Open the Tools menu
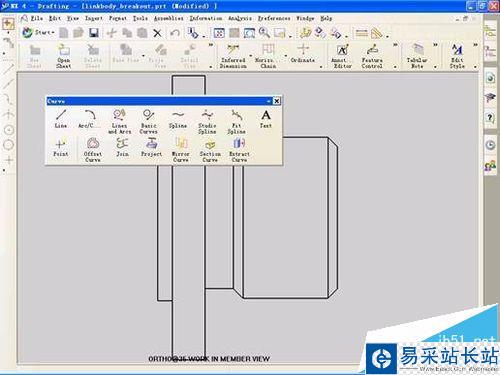 pyautogui.click(x=140, y=18)
